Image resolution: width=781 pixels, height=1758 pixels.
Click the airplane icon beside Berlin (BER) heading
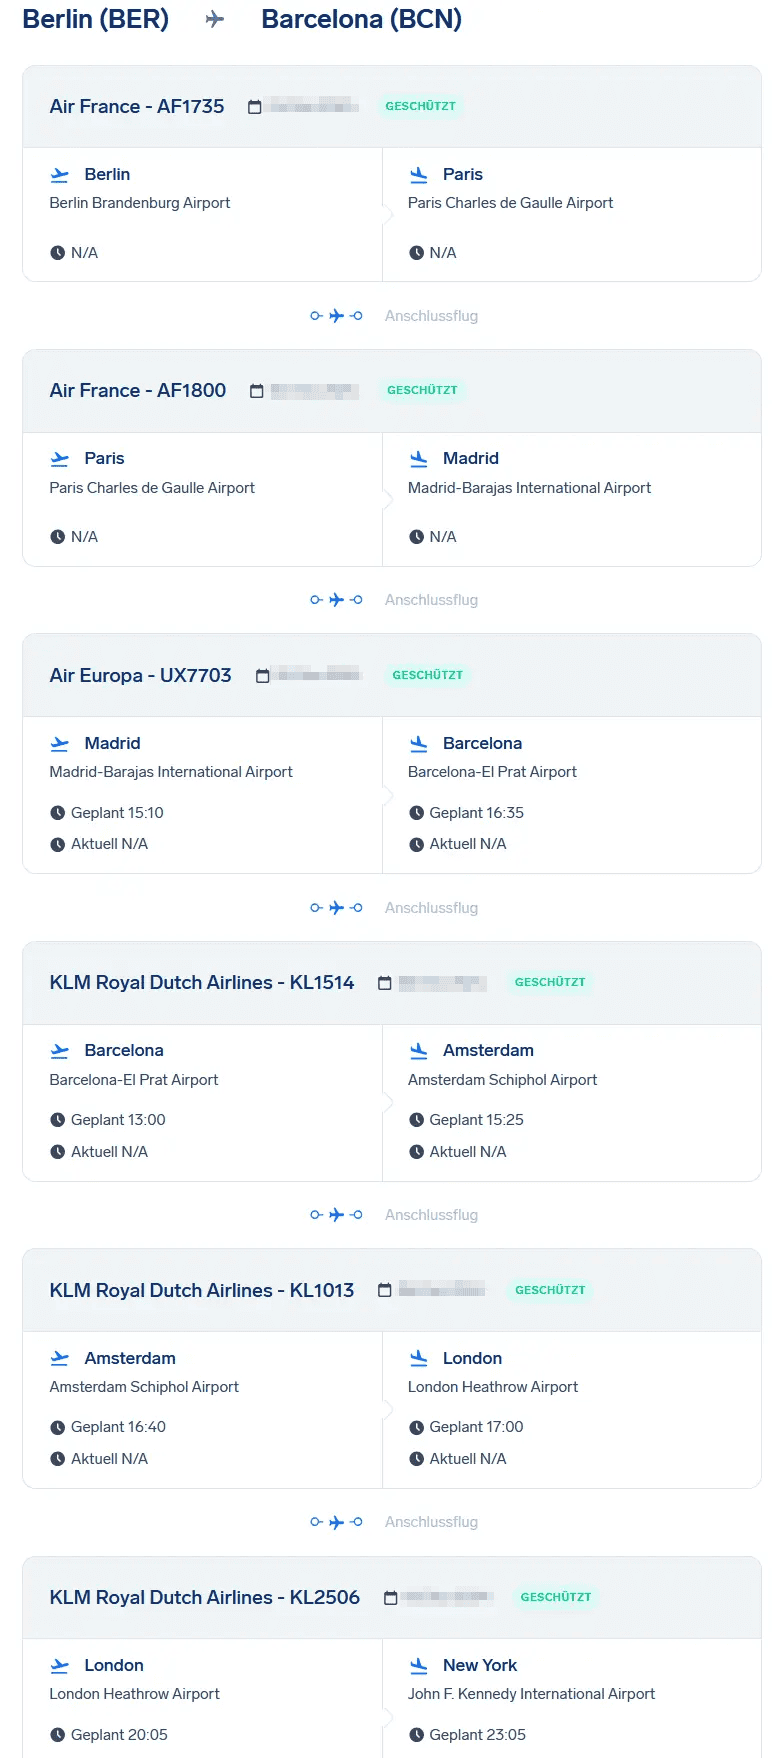pos(215,19)
